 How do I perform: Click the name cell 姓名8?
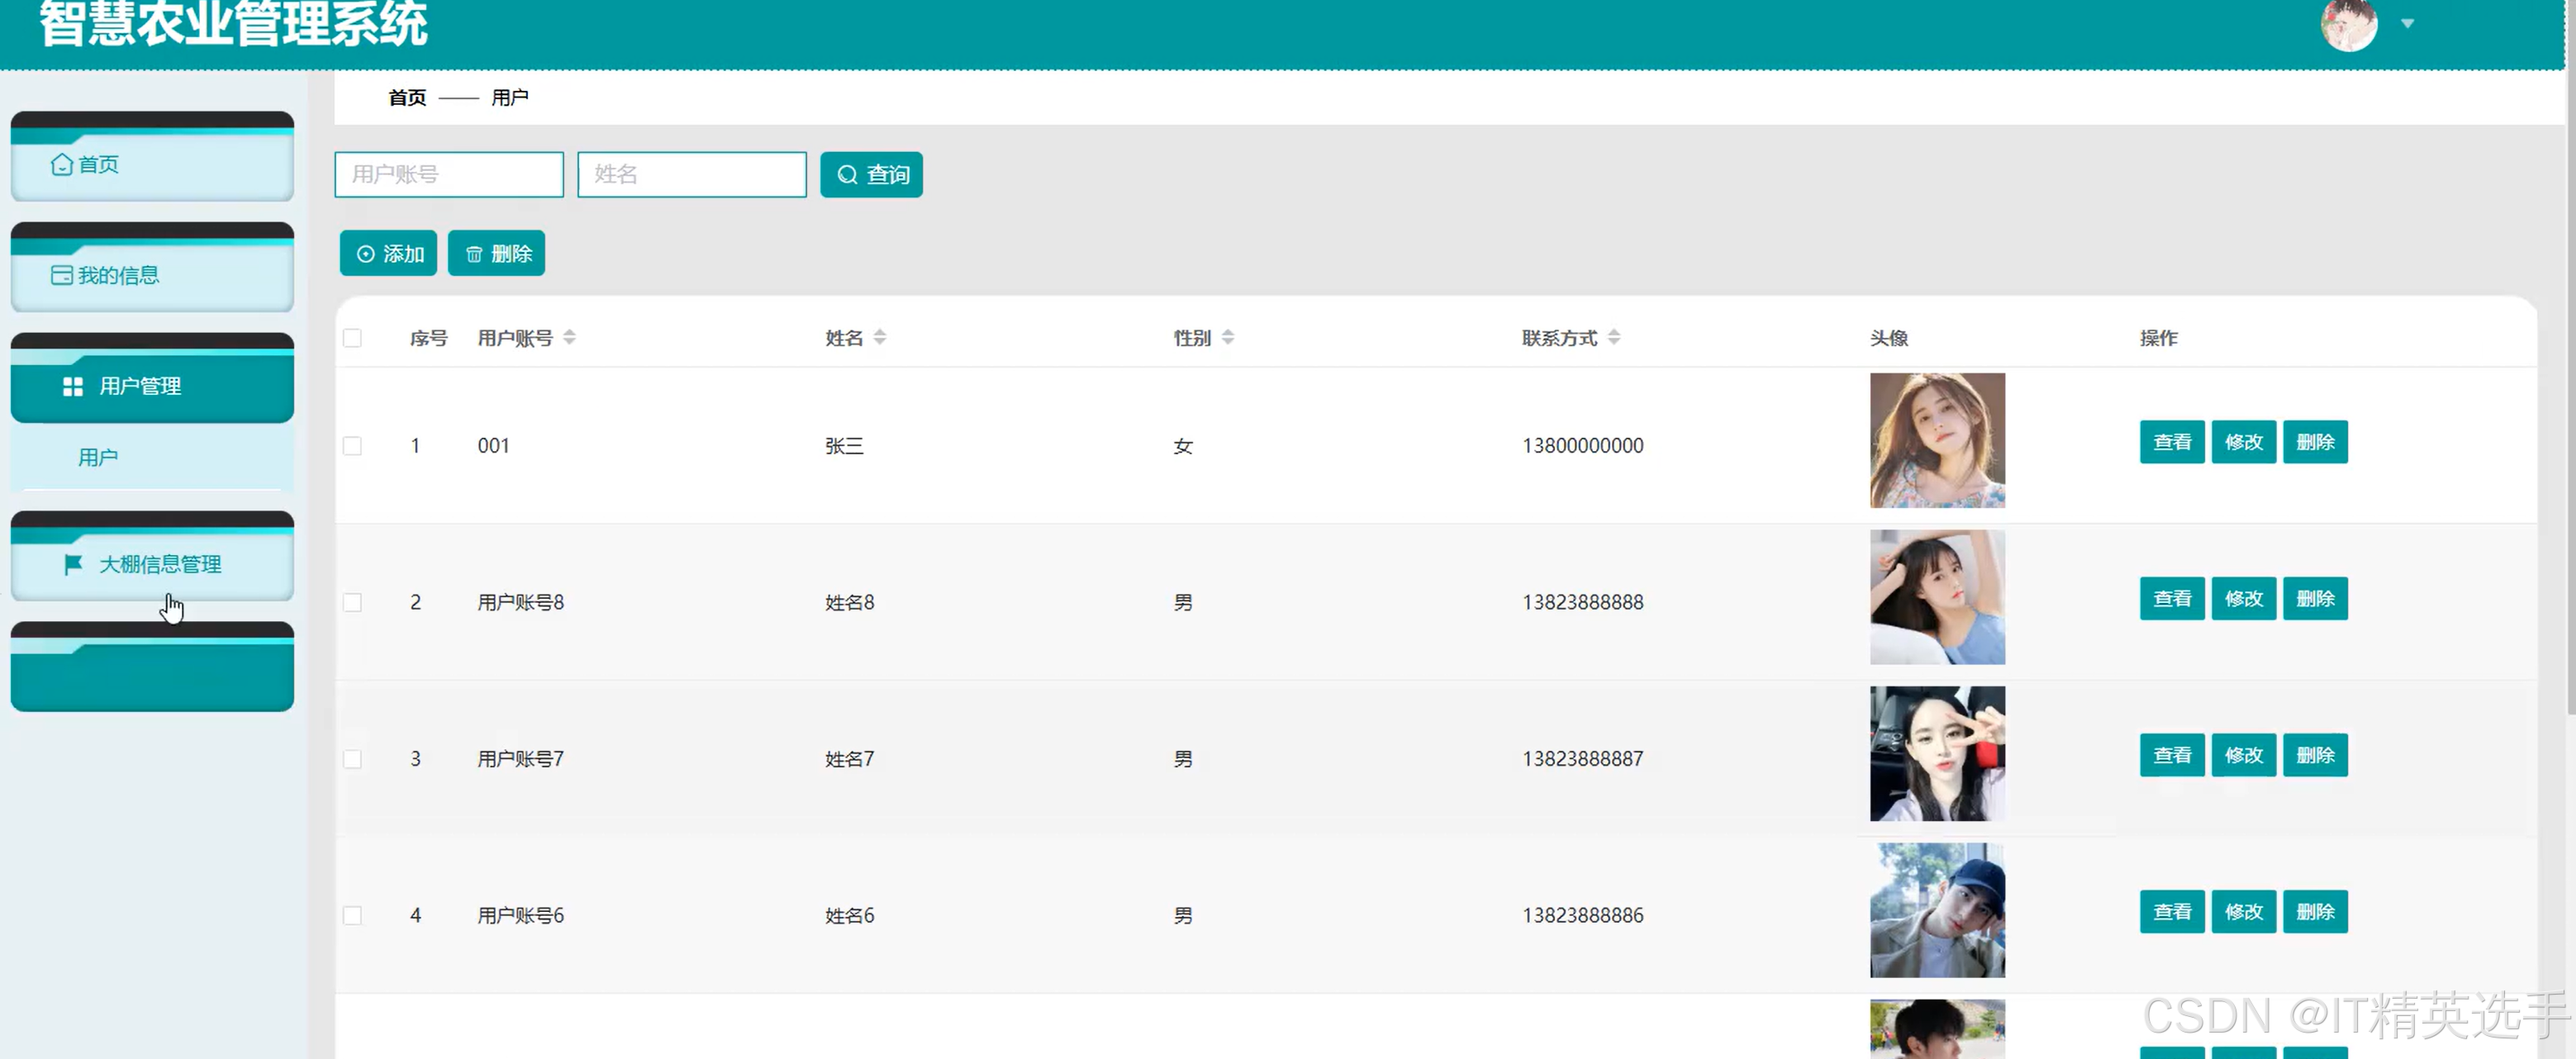coord(850,602)
